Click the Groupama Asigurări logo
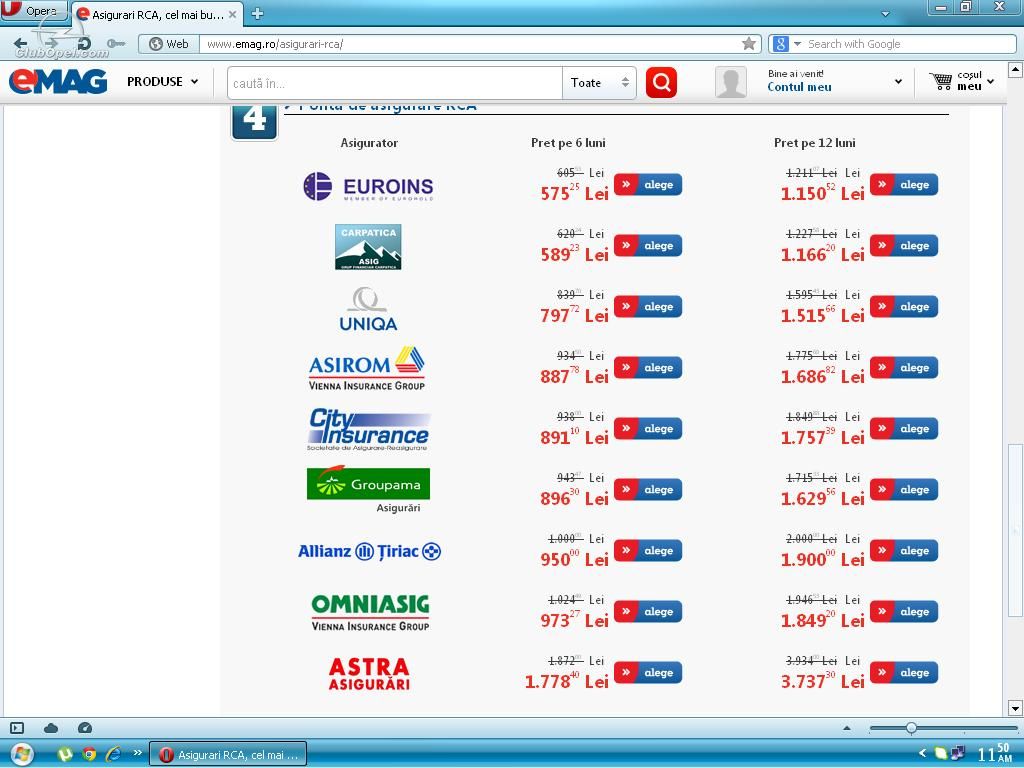The width and height of the screenshot is (1024, 768). click(368, 490)
